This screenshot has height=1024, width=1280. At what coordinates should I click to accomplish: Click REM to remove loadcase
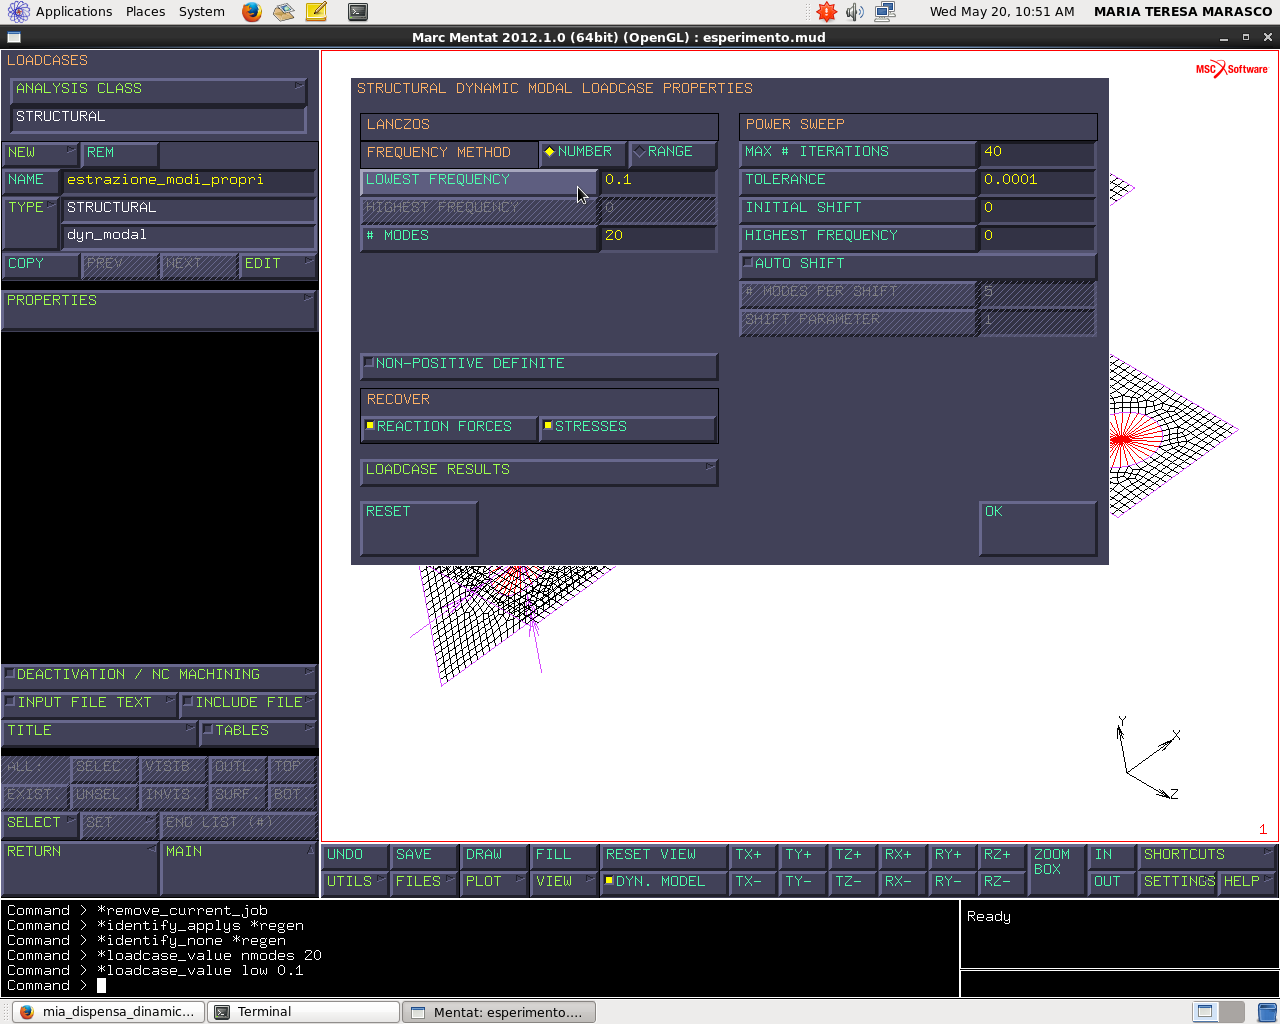pyautogui.click(x=120, y=154)
